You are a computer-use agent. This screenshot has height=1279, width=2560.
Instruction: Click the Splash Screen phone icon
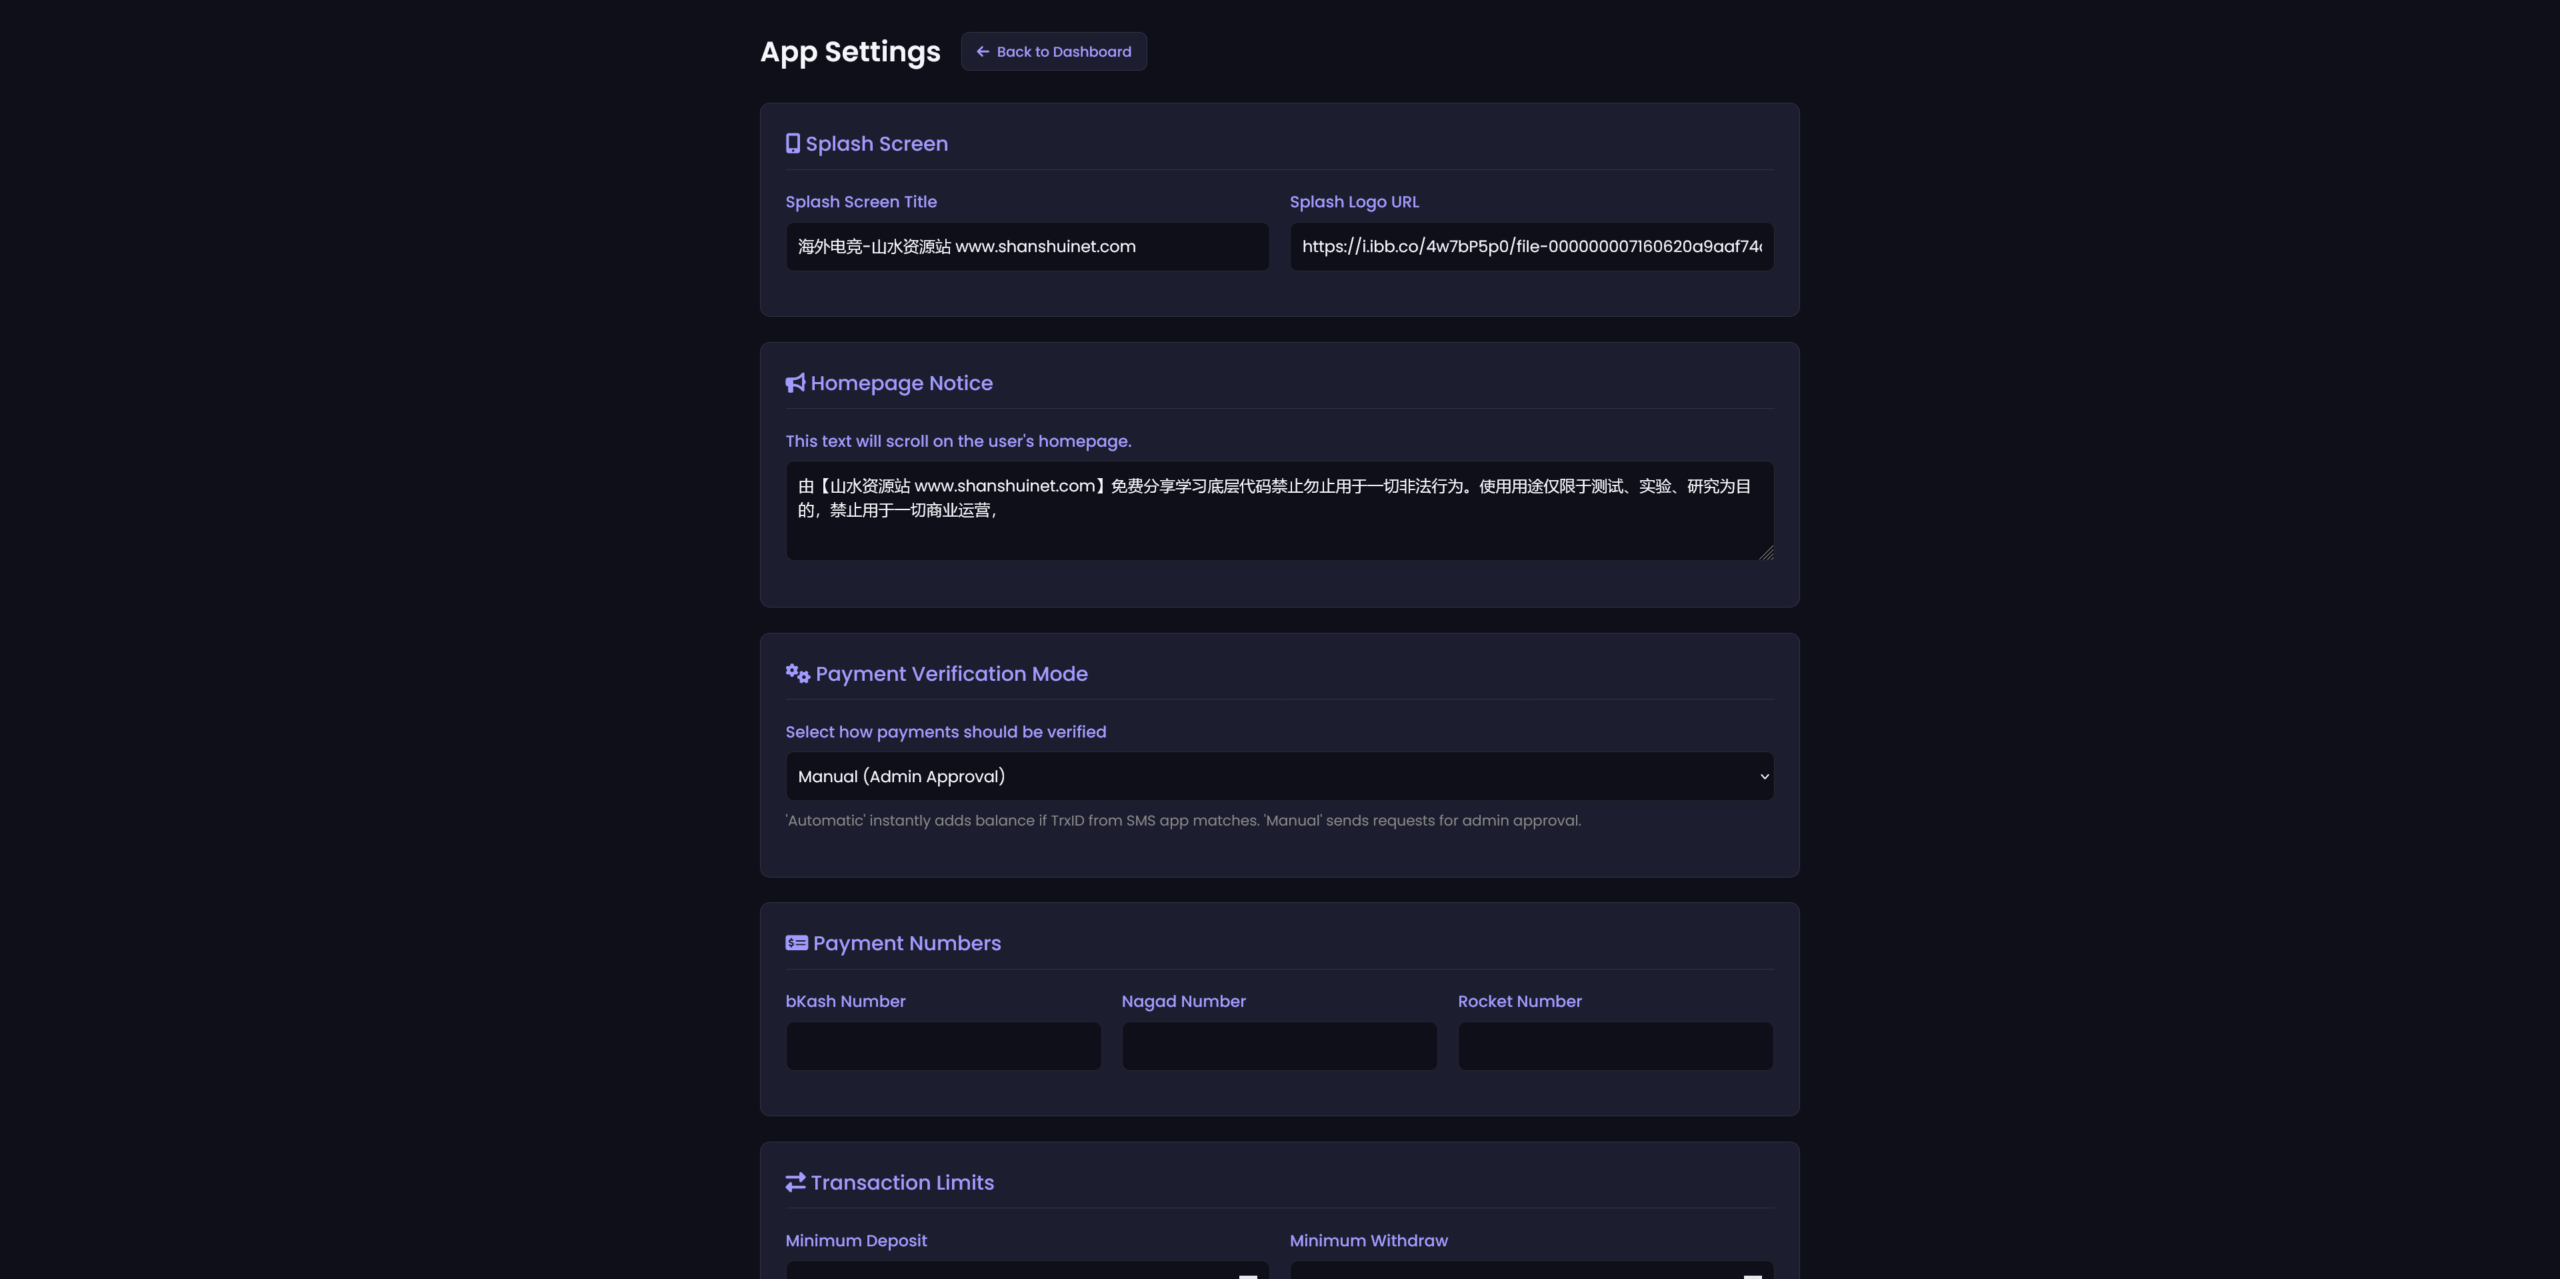792,144
